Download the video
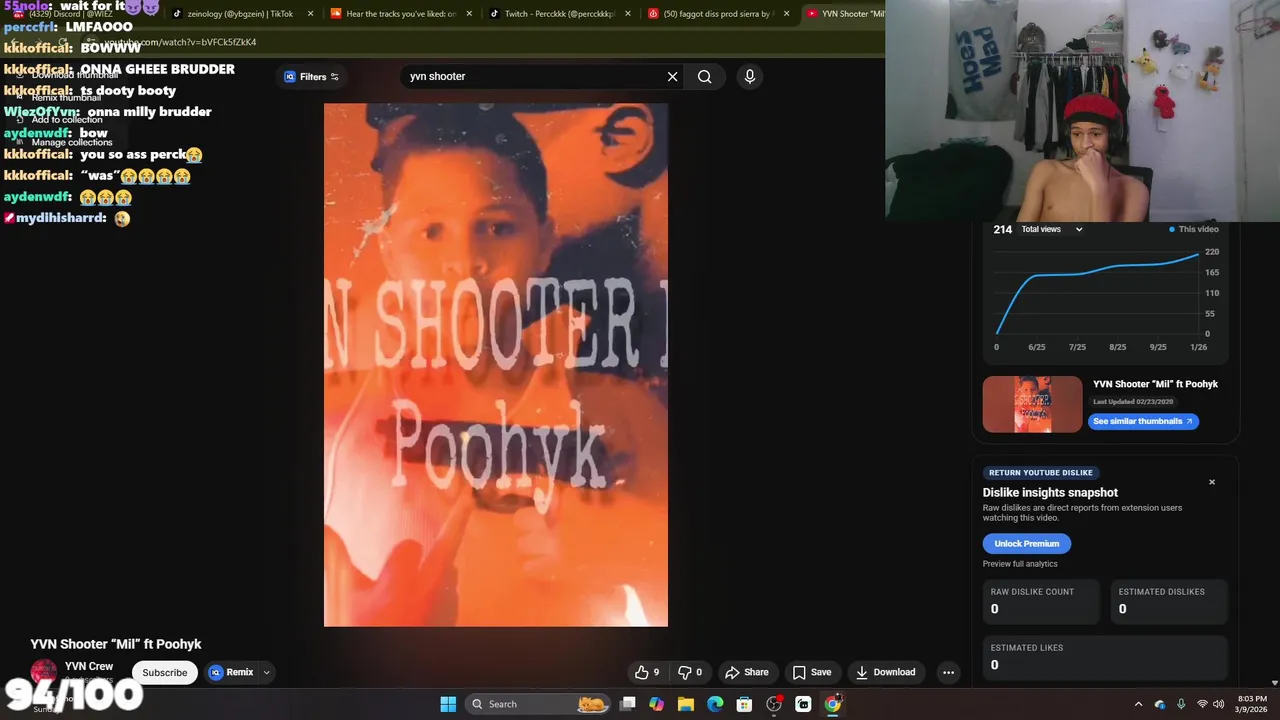This screenshot has height=720, width=1280. pyautogui.click(x=885, y=672)
